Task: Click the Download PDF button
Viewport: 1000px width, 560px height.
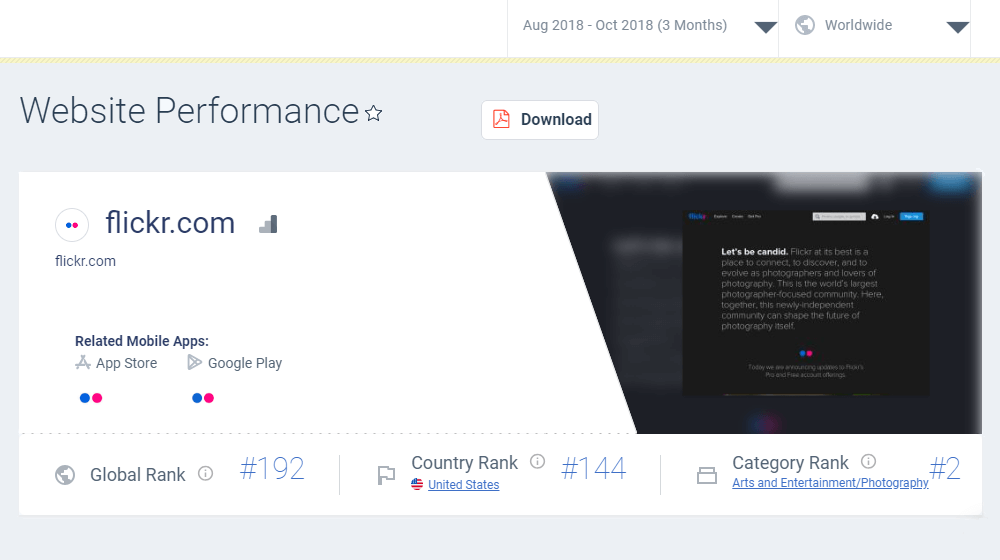Action: point(540,120)
